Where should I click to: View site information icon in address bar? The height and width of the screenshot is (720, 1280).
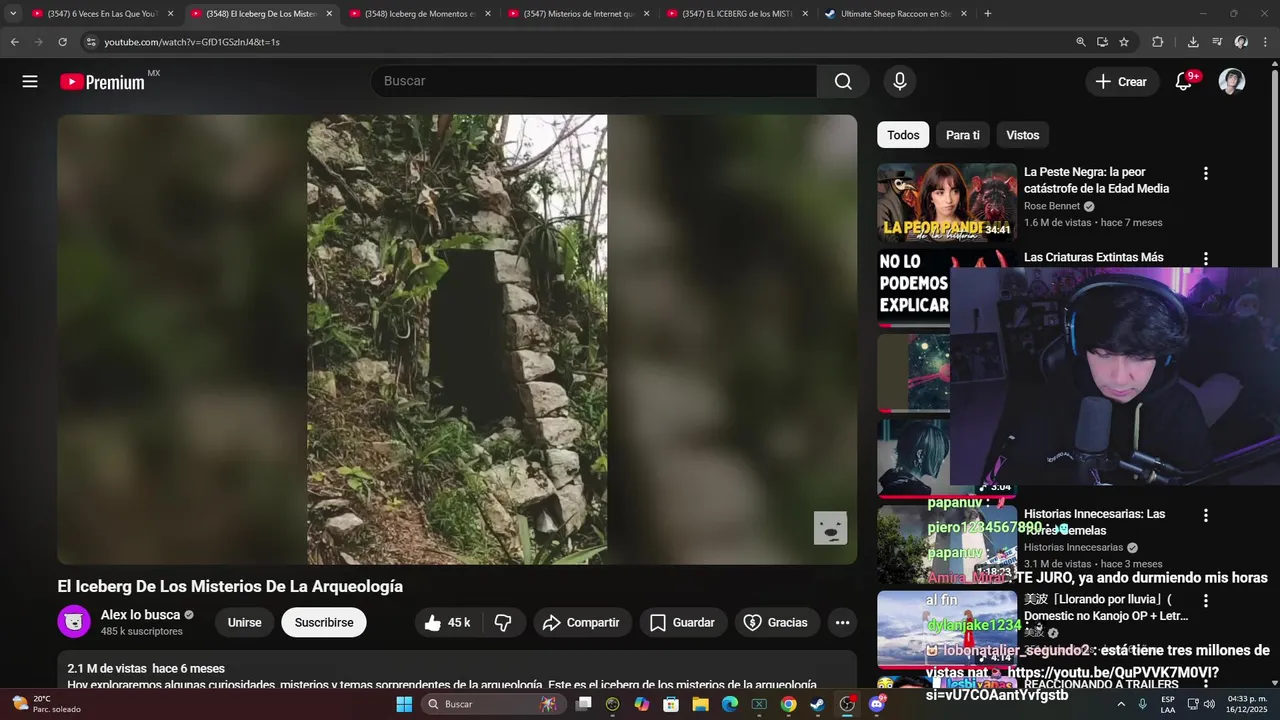click(x=91, y=42)
